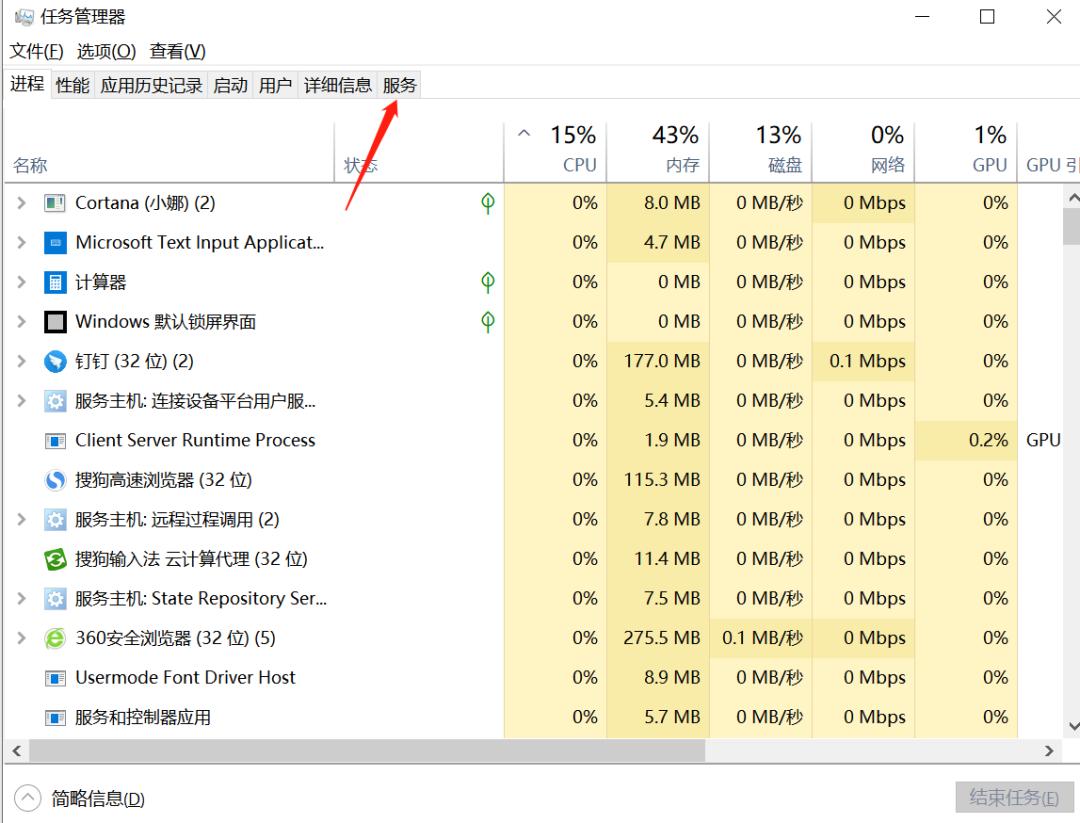Click the green leaf beside 计算器
Viewport: 1080px width, 823px height.
[x=487, y=282]
